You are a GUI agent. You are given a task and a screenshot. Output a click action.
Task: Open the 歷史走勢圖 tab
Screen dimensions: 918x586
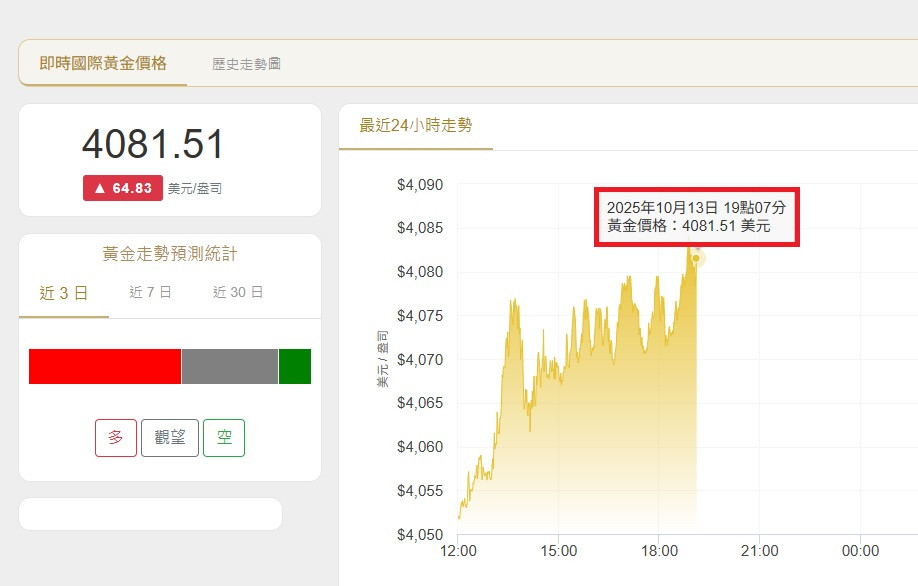tap(246, 64)
